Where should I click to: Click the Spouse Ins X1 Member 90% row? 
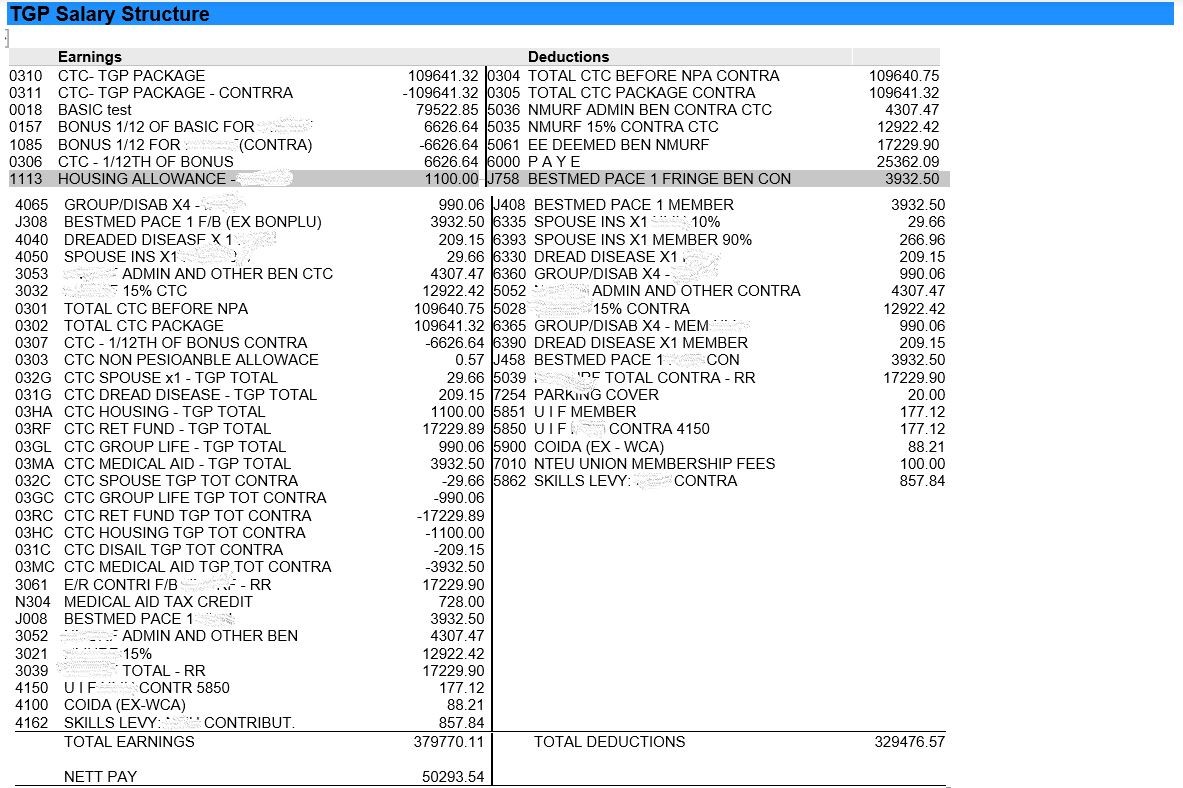click(642, 240)
